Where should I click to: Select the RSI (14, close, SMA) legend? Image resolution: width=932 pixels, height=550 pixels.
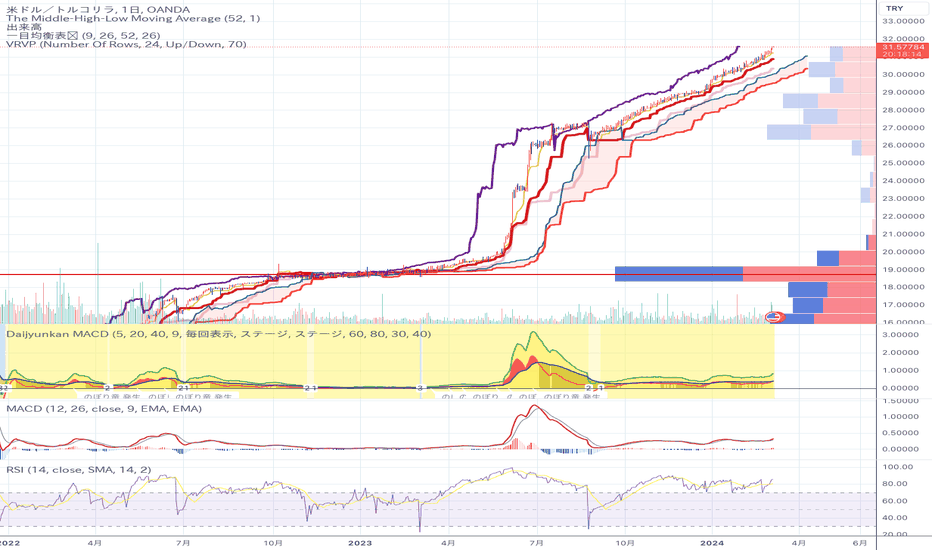click(78, 470)
